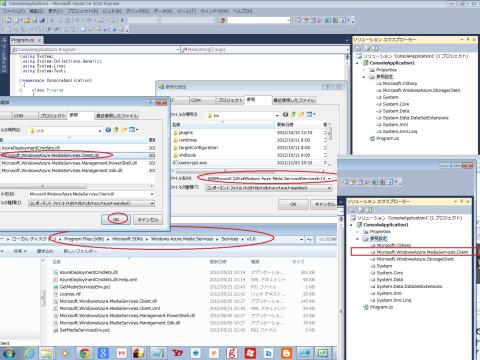Open the プロジェクト(P) menu
The image size is (480, 360).
click(83, 11)
